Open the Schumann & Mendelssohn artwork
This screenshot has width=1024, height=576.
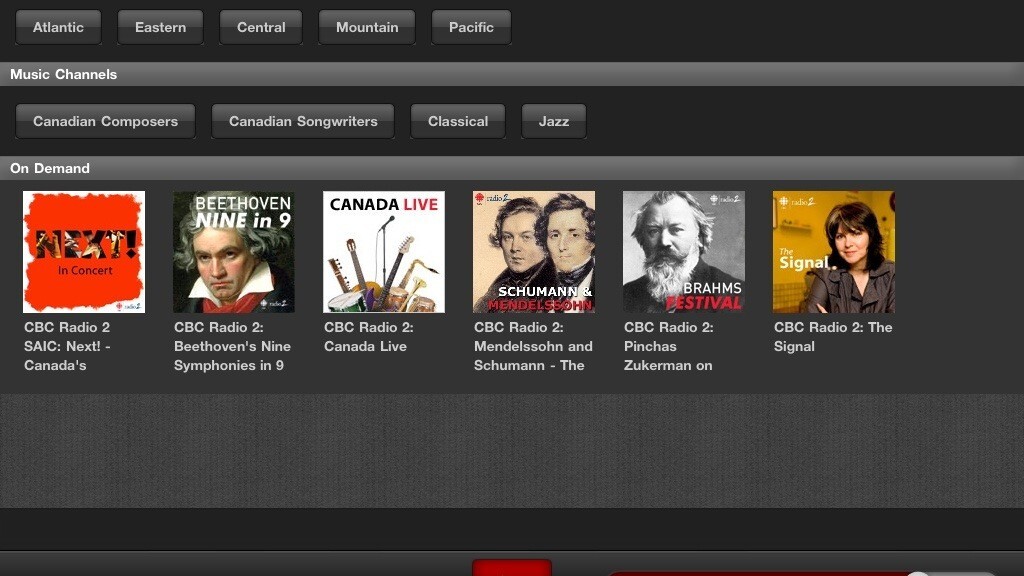coord(534,252)
